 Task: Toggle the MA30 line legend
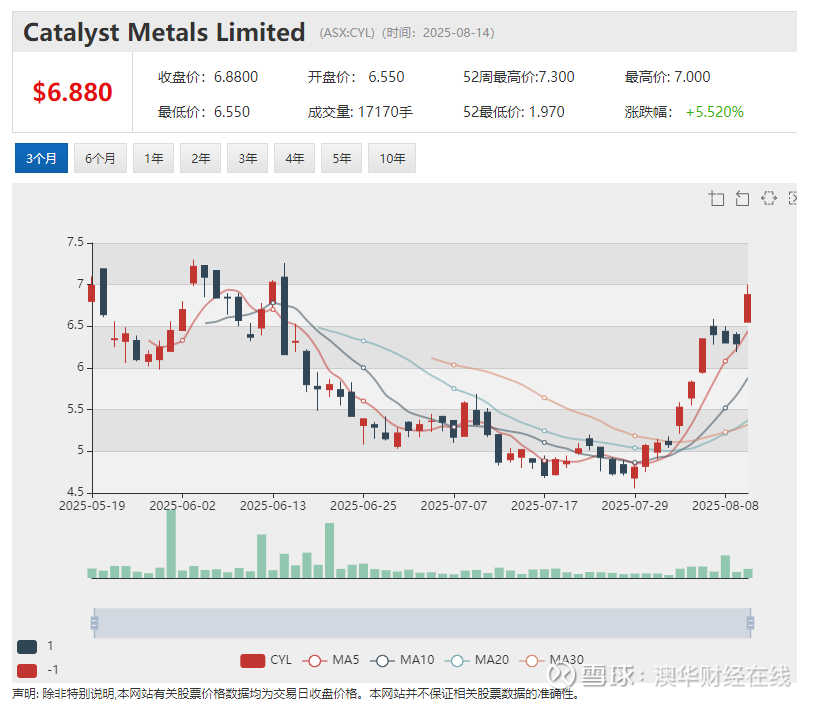click(551, 660)
